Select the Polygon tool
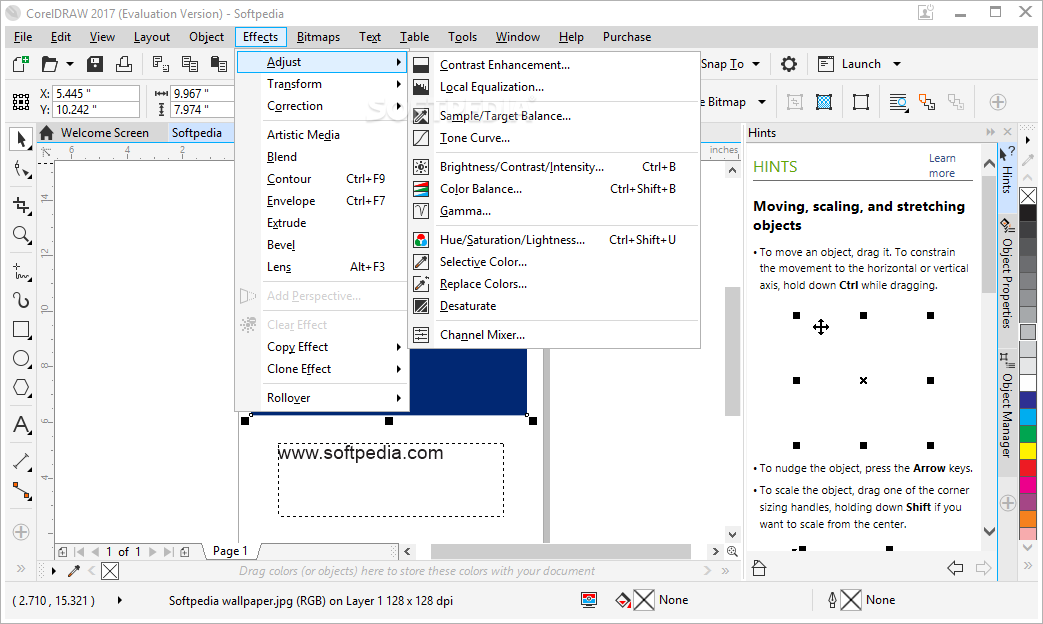Viewport: 1043px width, 624px height. point(21,388)
